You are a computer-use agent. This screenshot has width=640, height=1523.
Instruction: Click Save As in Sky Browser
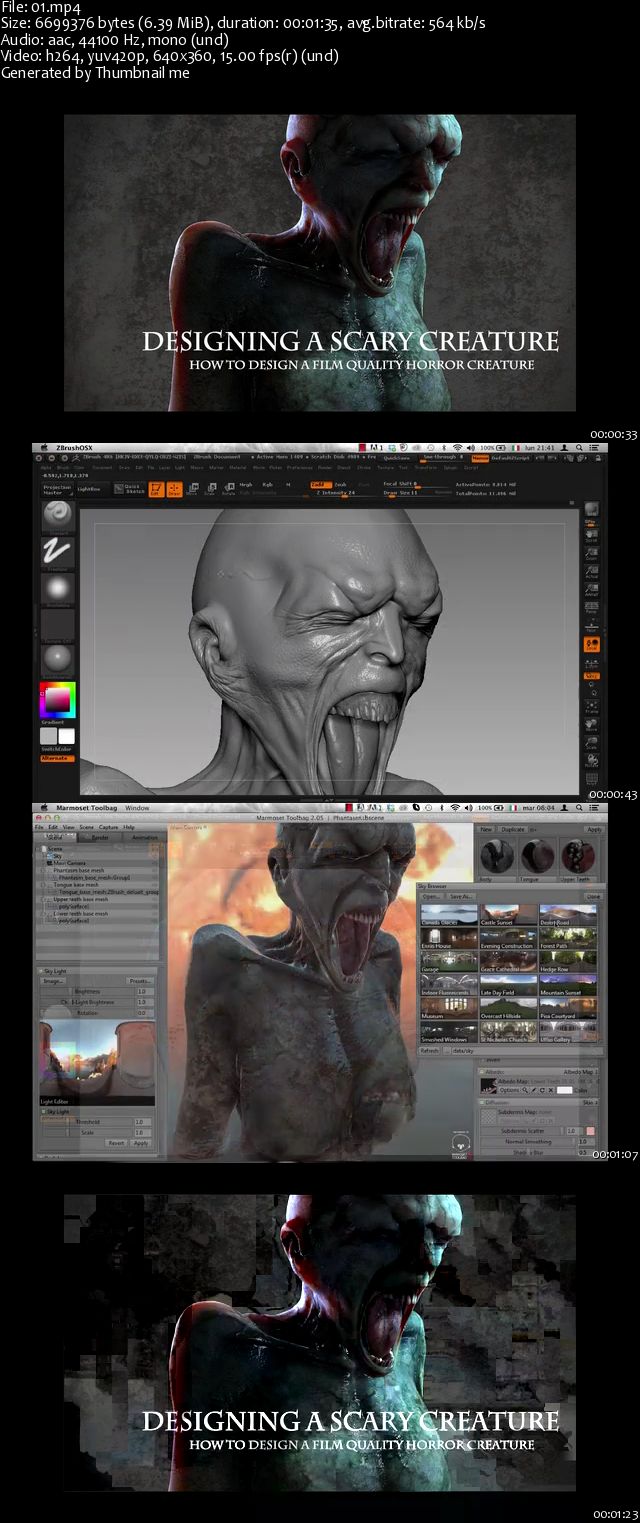pyautogui.click(x=461, y=897)
